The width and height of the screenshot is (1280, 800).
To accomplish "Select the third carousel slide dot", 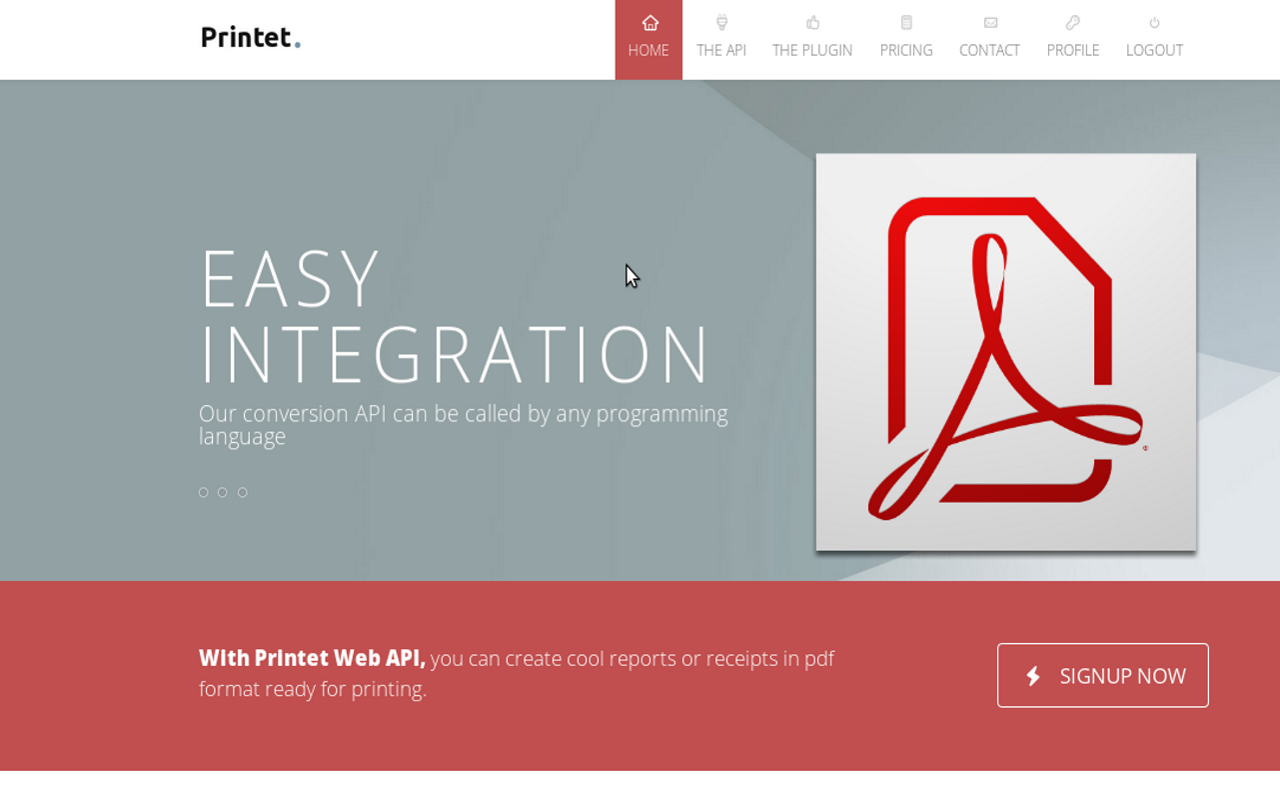I will [242, 492].
